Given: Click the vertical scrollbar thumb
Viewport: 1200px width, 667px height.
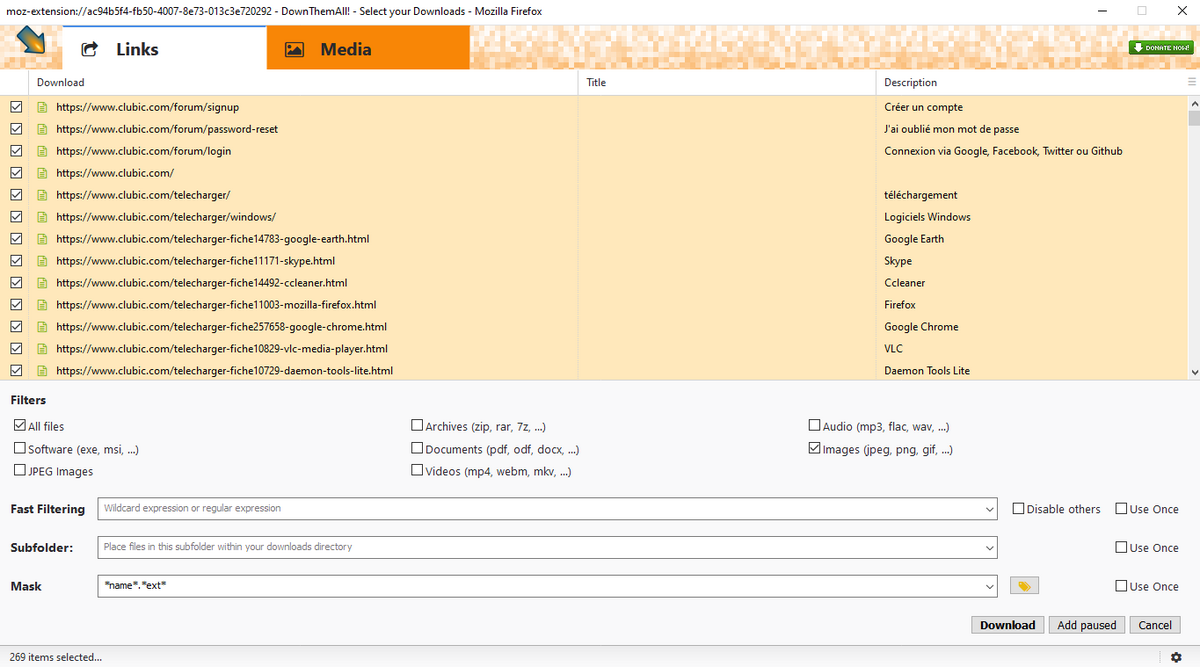Looking at the screenshot, I should 1193,118.
